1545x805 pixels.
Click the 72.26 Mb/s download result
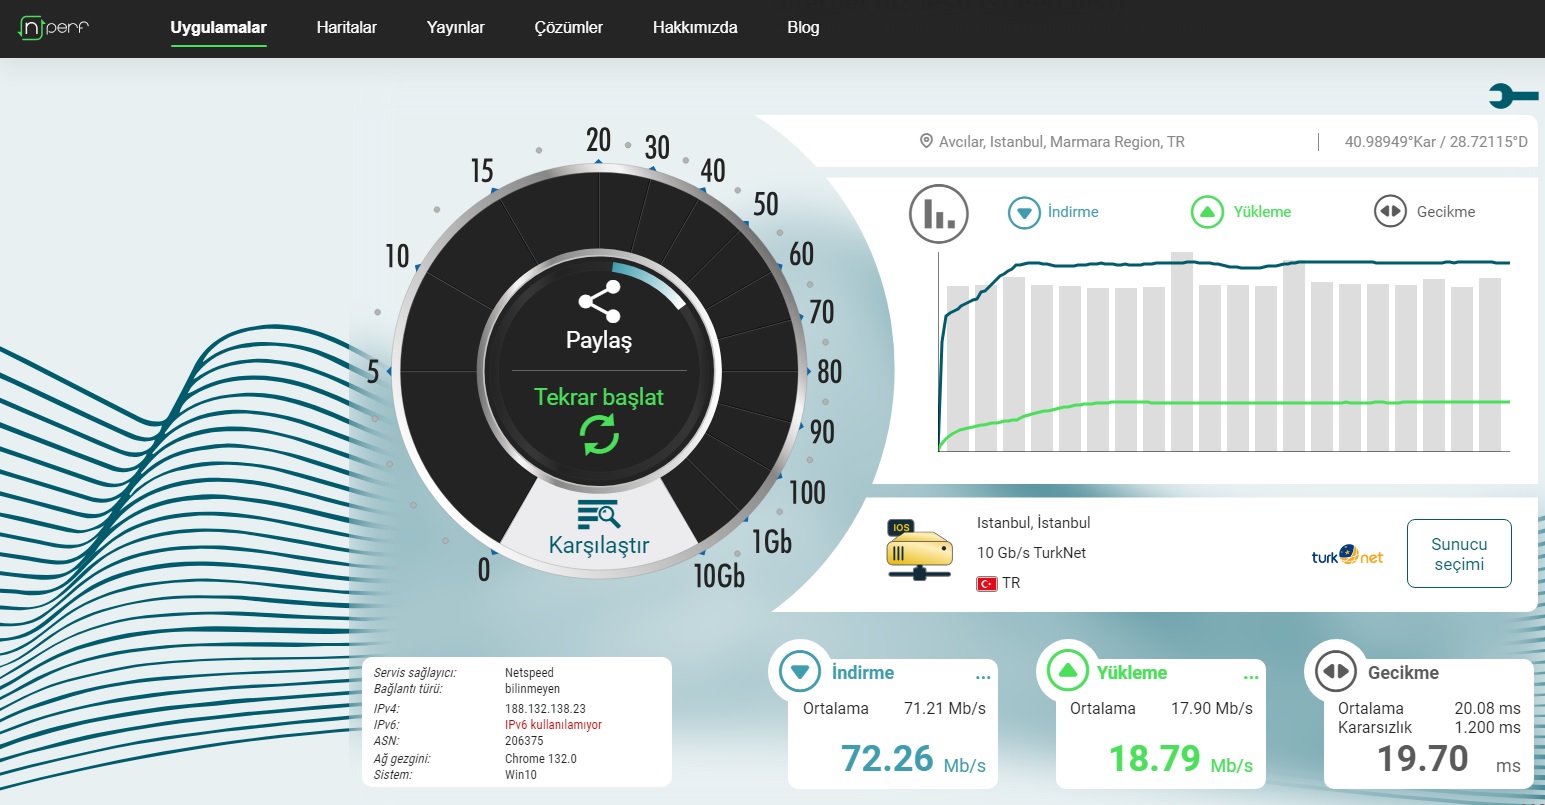(913, 759)
